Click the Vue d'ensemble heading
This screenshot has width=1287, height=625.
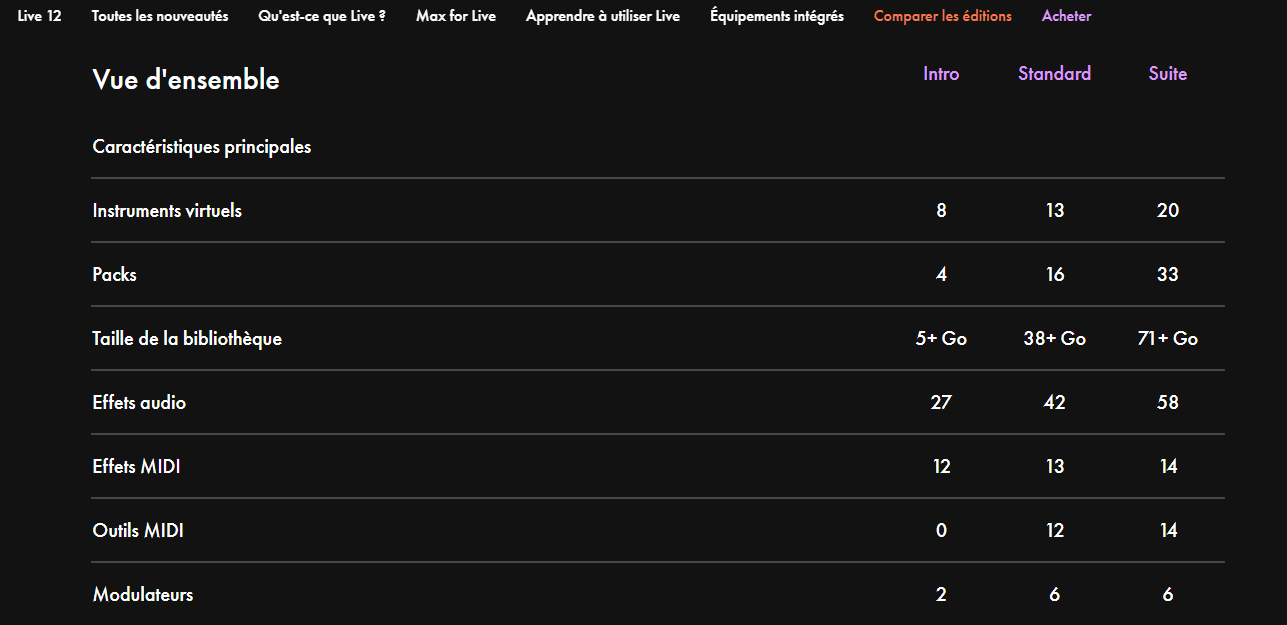pyautogui.click(x=186, y=80)
